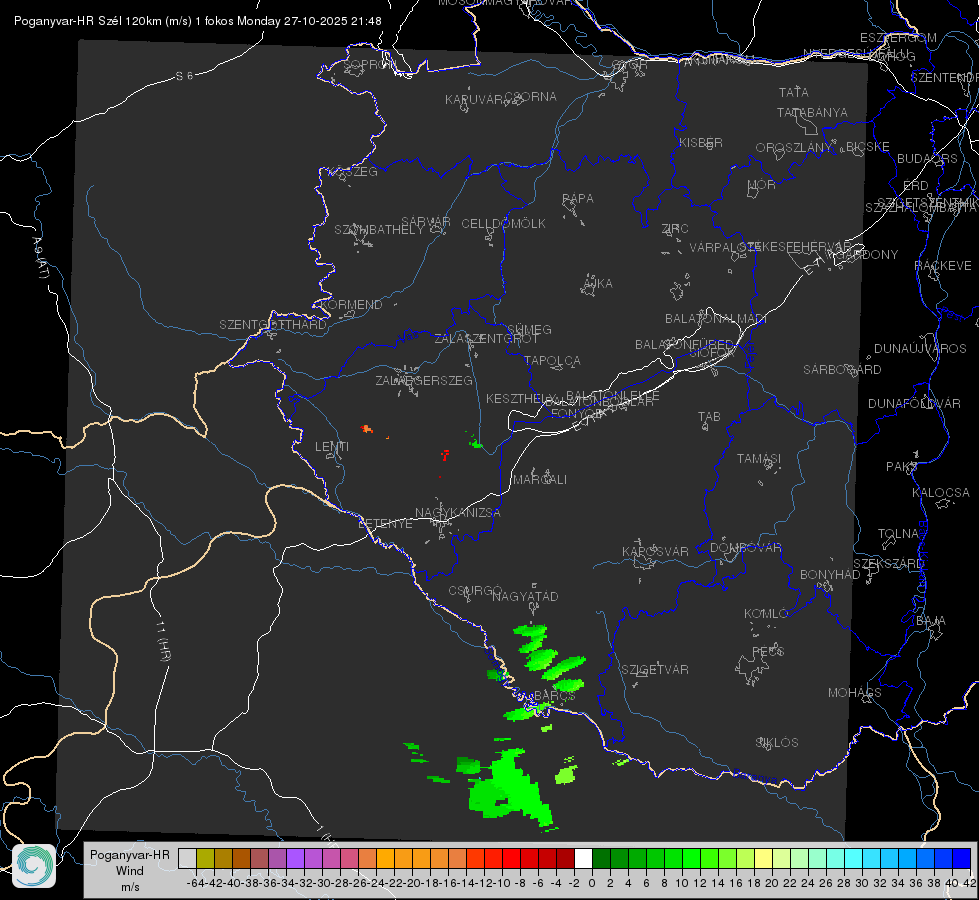Image resolution: width=979 pixels, height=900 pixels.
Task: Select the RACKEVE label
Action: pyautogui.click(x=943, y=266)
